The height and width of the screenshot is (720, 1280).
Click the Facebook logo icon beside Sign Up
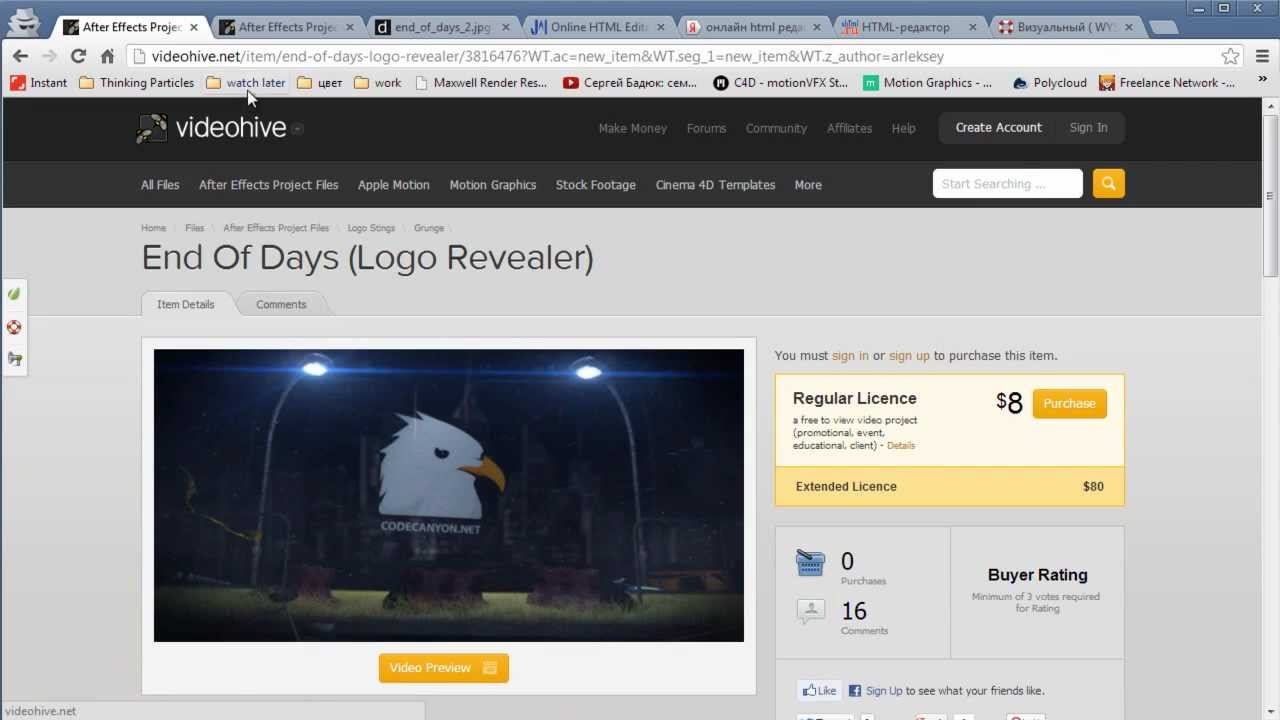coord(855,691)
